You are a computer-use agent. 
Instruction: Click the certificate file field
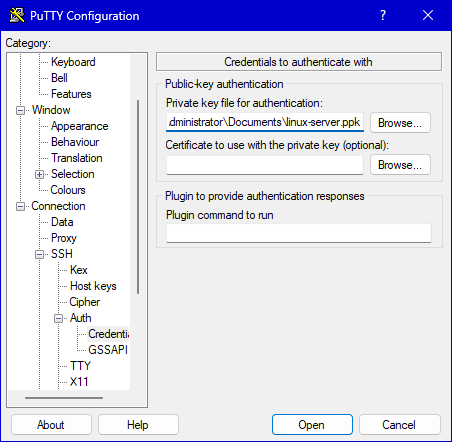tap(265, 164)
